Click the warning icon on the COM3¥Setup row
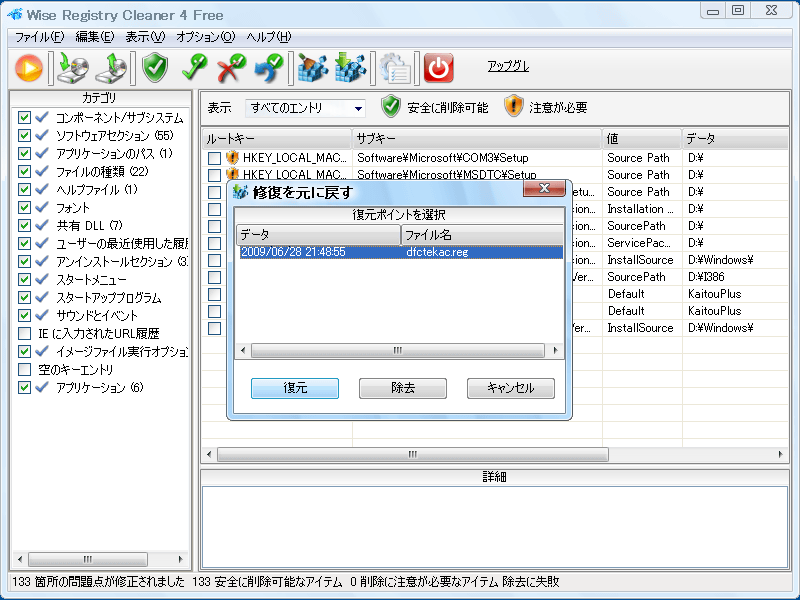This screenshot has width=800, height=600. (x=232, y=158)
